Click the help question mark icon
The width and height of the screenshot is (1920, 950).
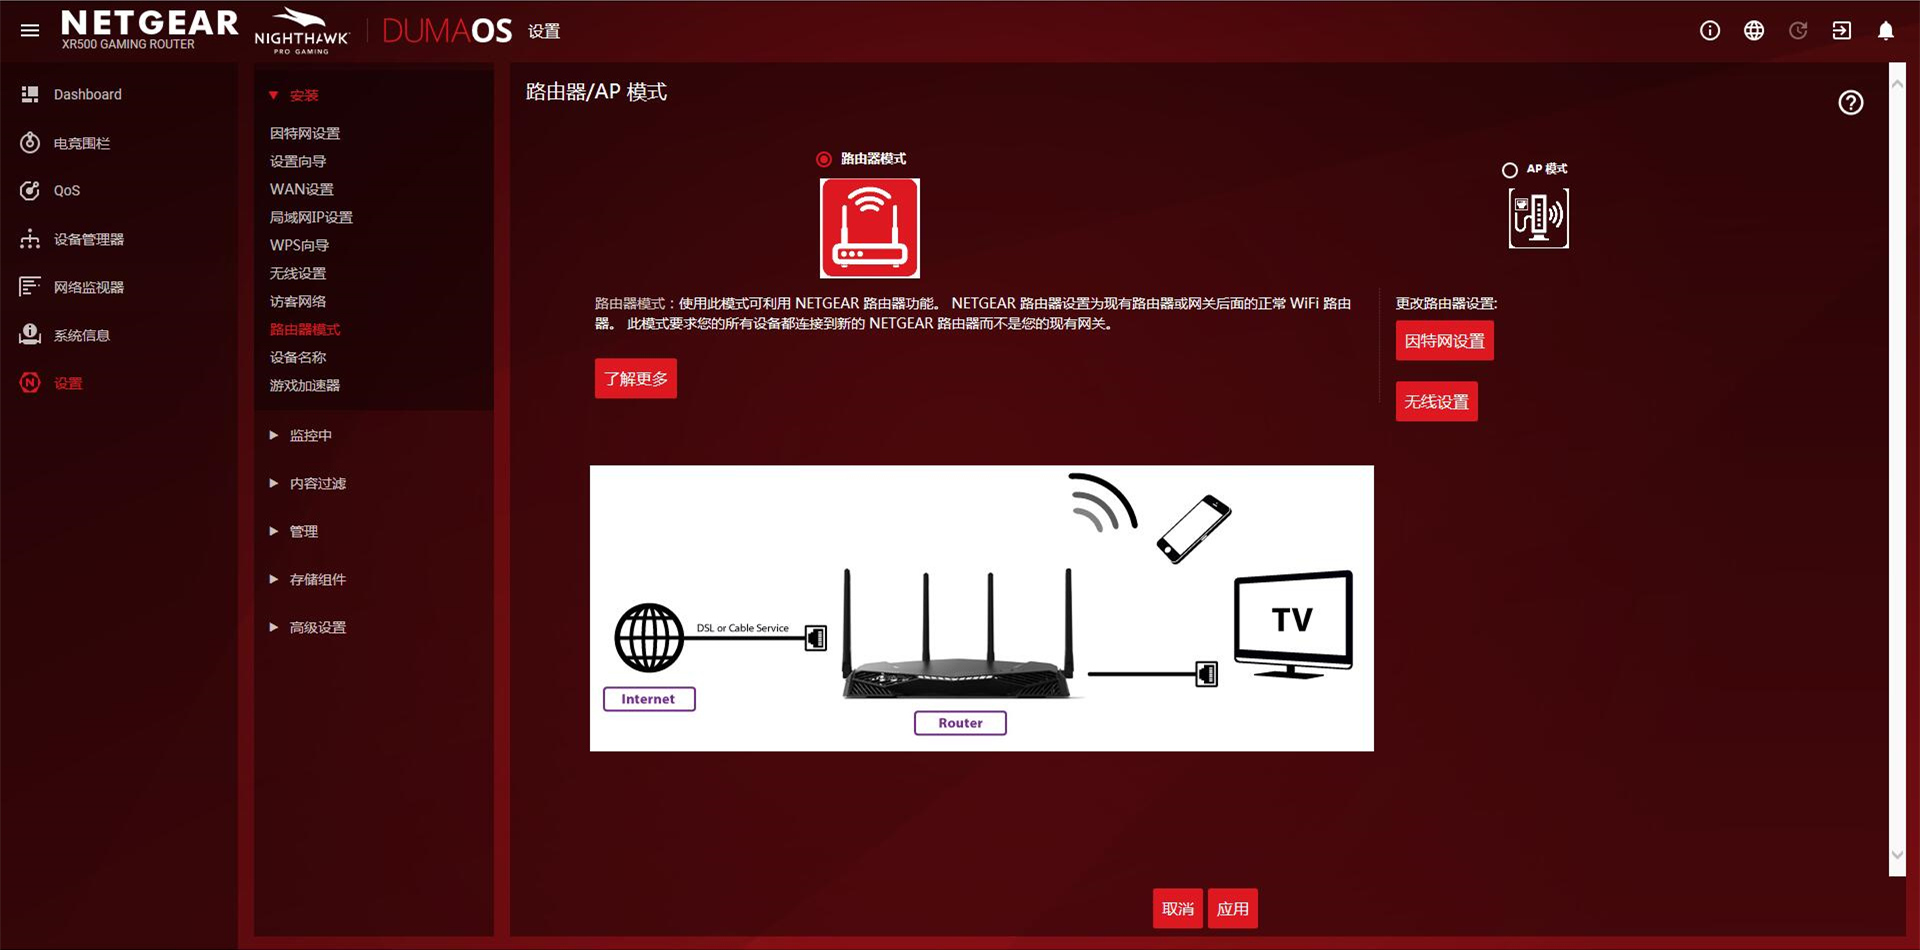(x=1849, y=102)
